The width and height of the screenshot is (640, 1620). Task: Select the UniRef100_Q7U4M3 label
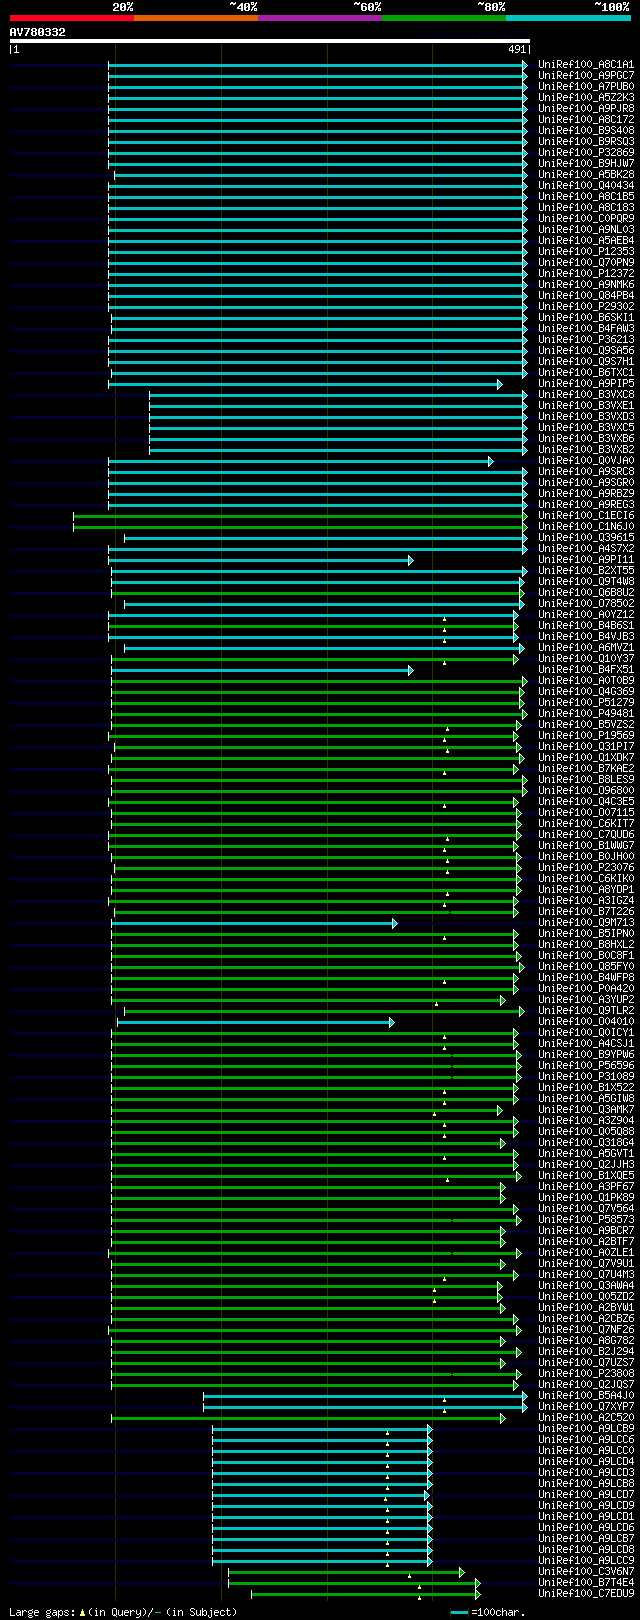point(586,1275)
